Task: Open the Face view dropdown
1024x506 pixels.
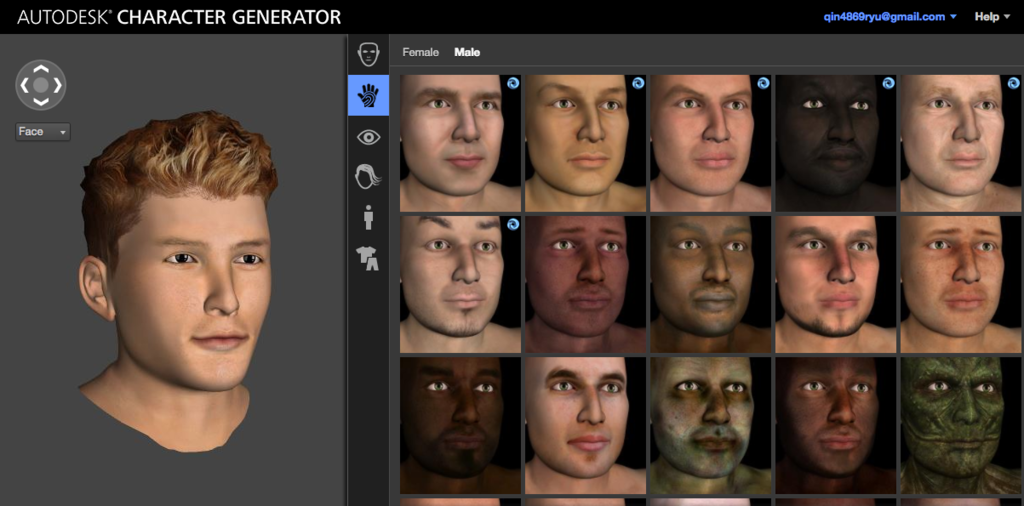Action: pyautogui.click(x=42, y=132)
